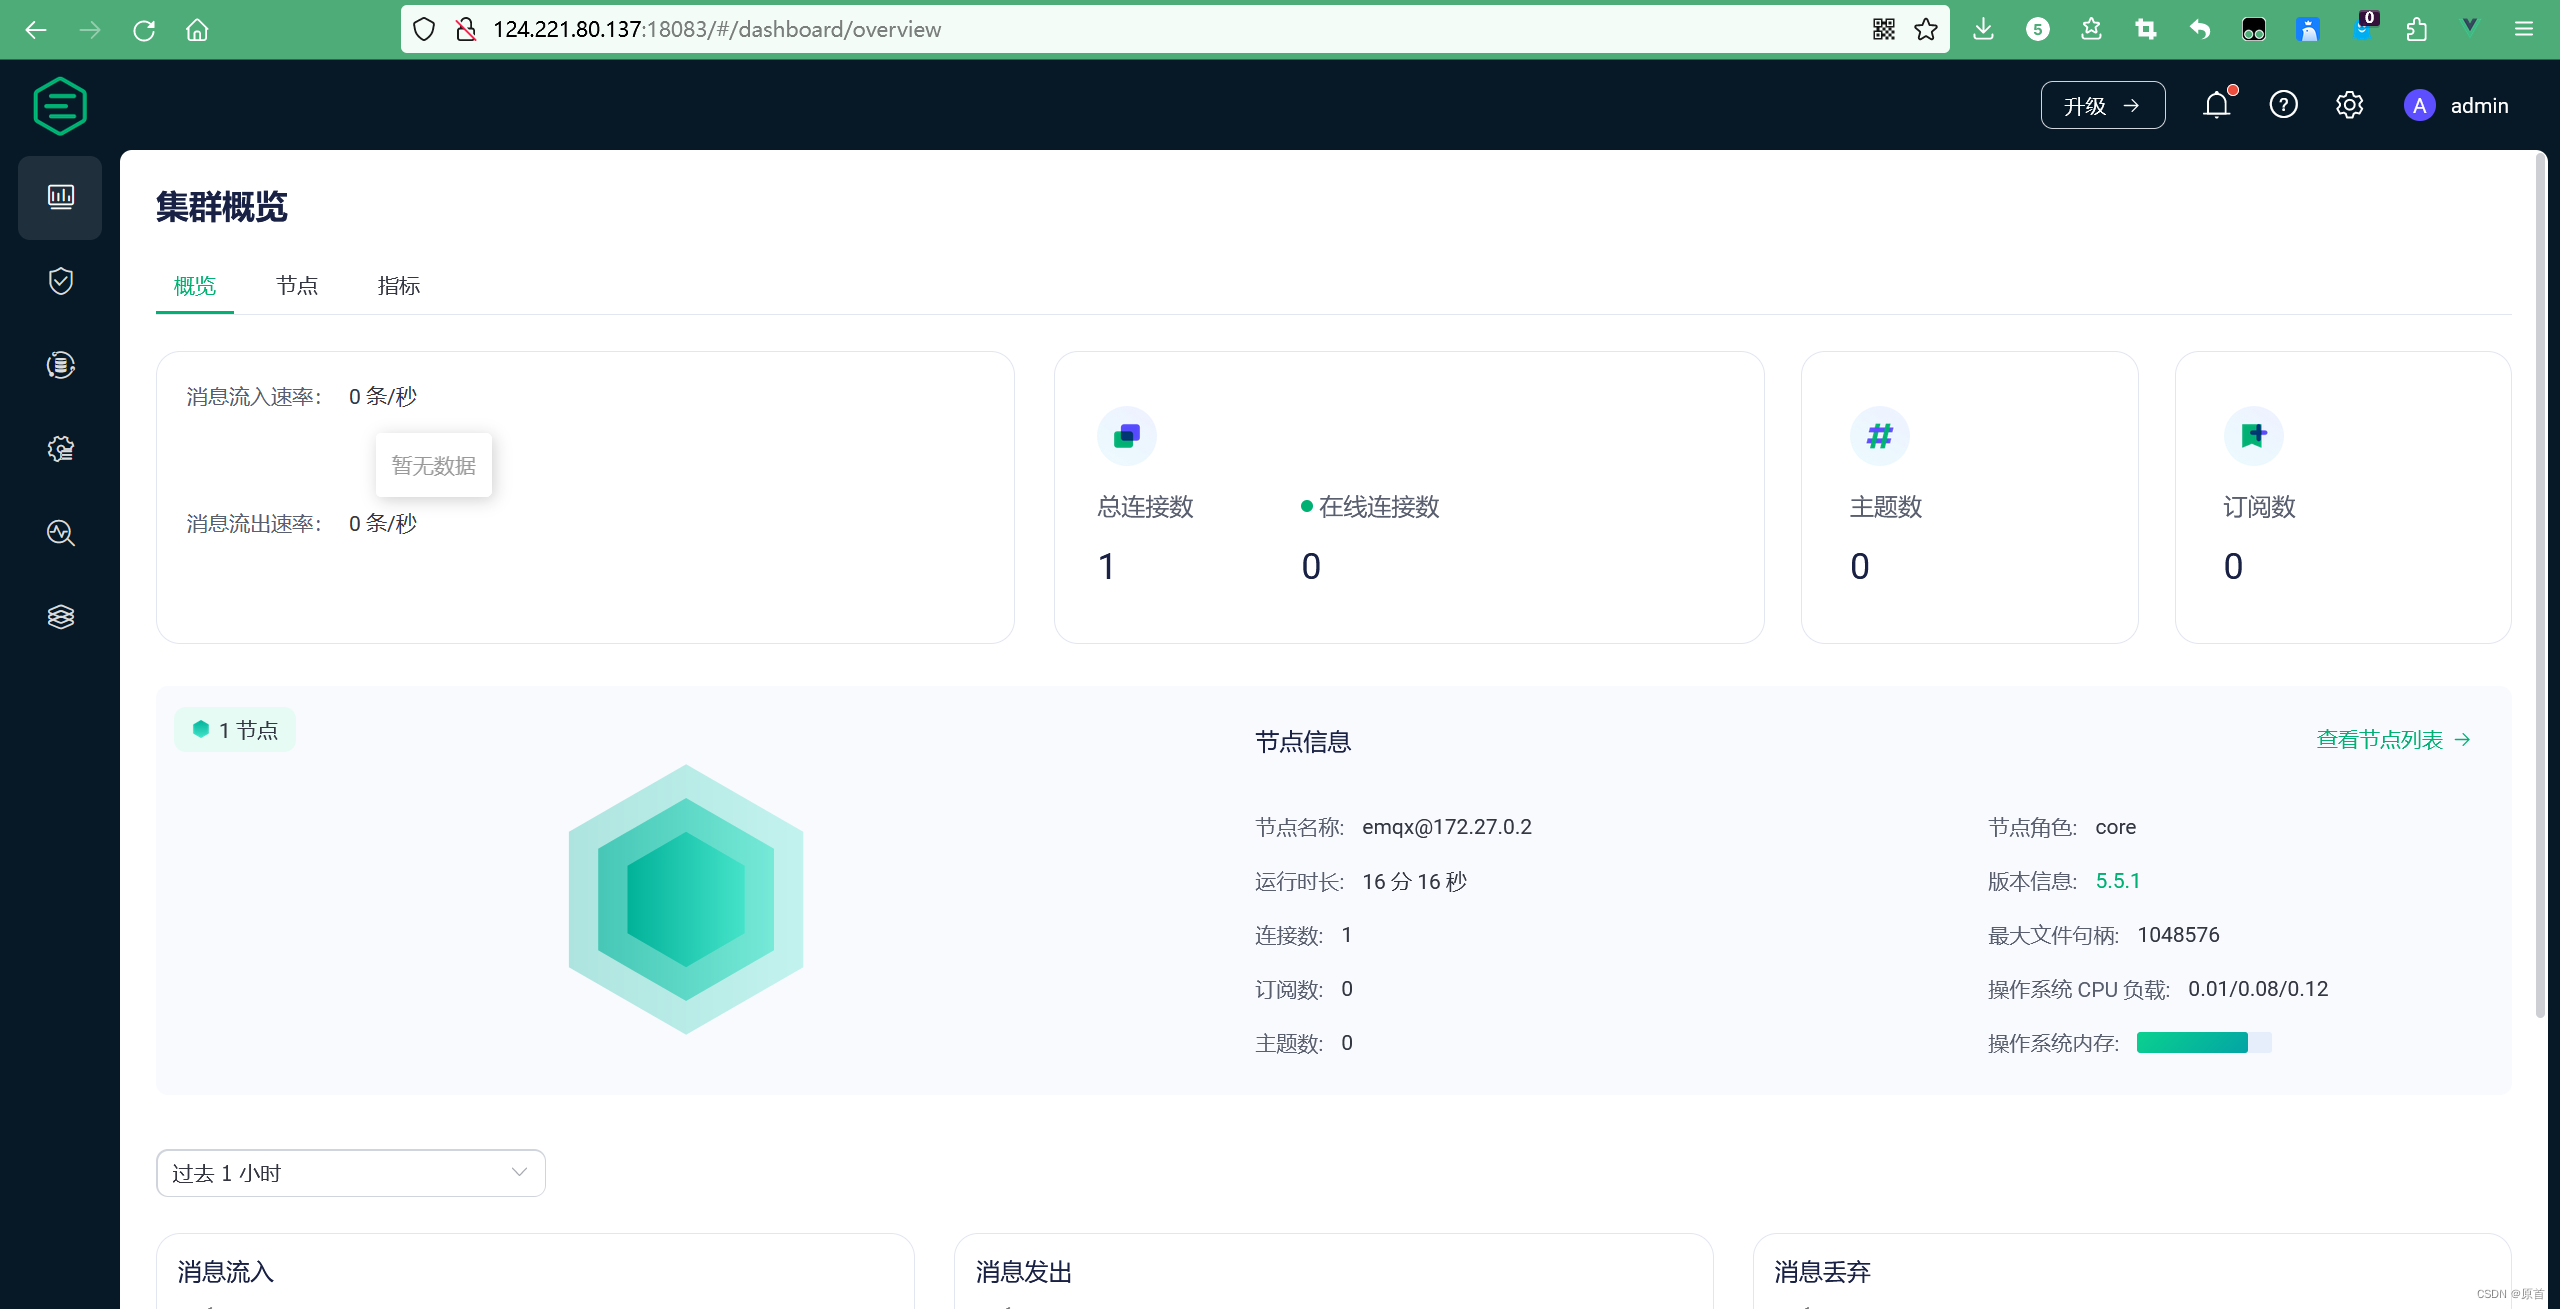The width and height of the screenshot is (2560, 1309).
Task: Click the 升级 upgrade button
Action: (x=2102, y=105)
